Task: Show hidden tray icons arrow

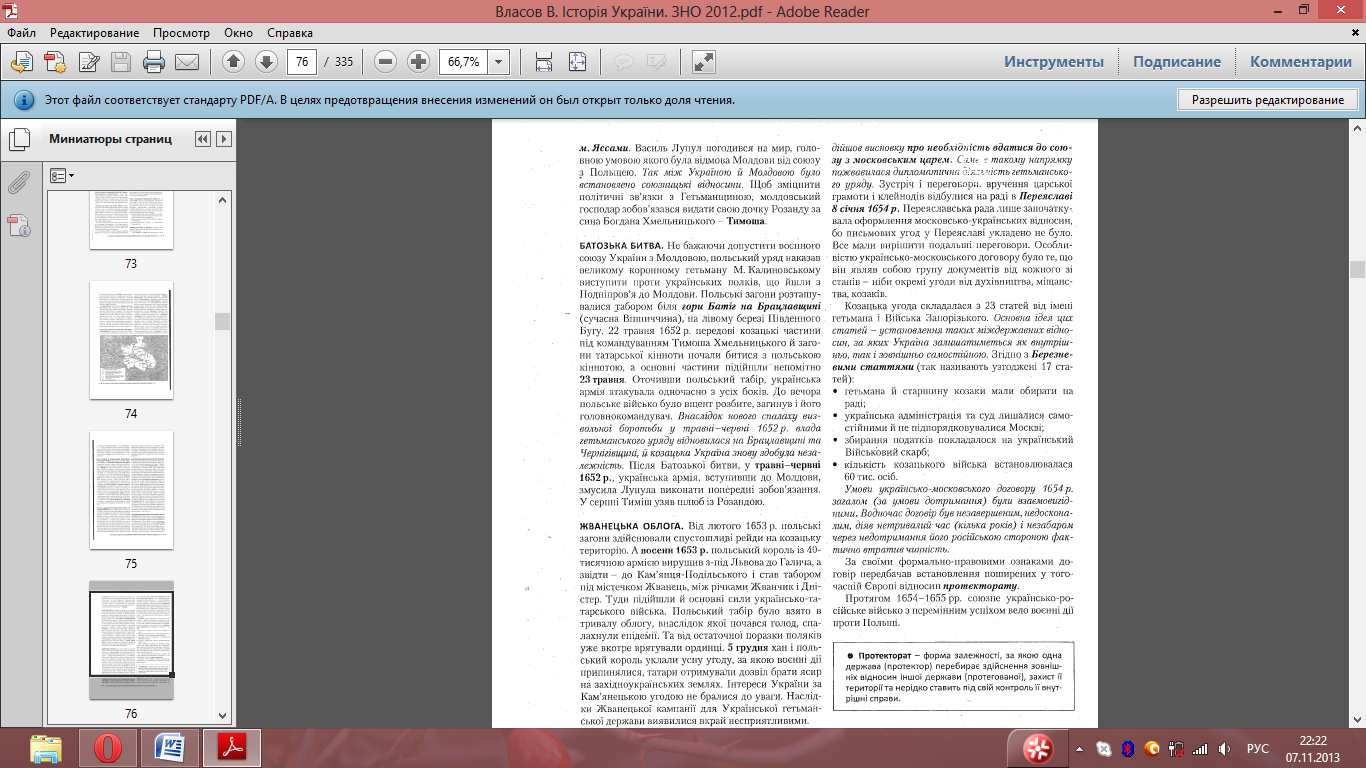Action: [1081, 748]
